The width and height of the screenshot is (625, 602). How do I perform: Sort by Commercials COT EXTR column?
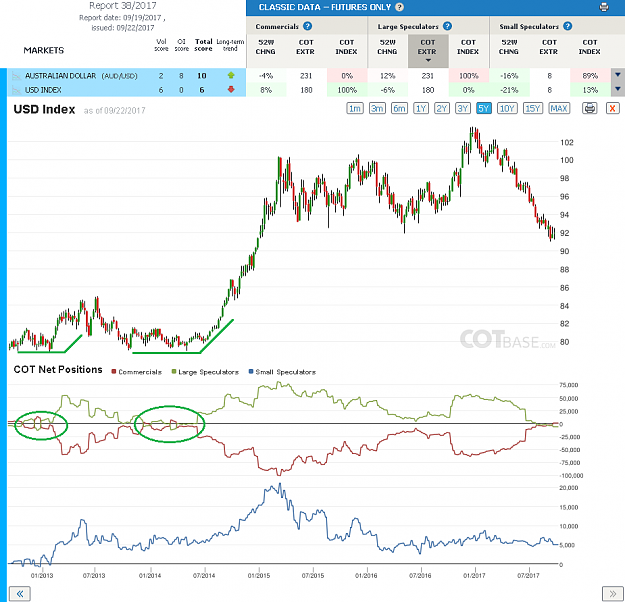[305, 47]
